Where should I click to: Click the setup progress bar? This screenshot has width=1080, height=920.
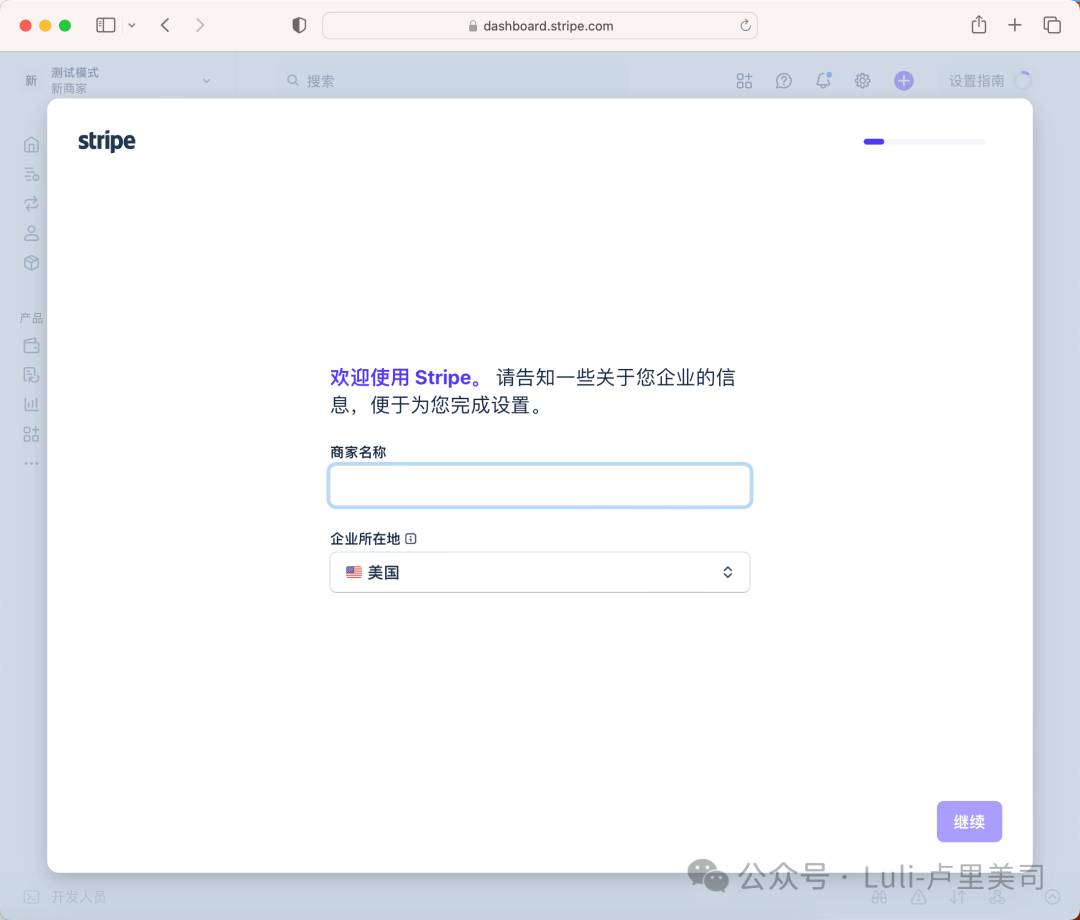click(x=924, y=142)
